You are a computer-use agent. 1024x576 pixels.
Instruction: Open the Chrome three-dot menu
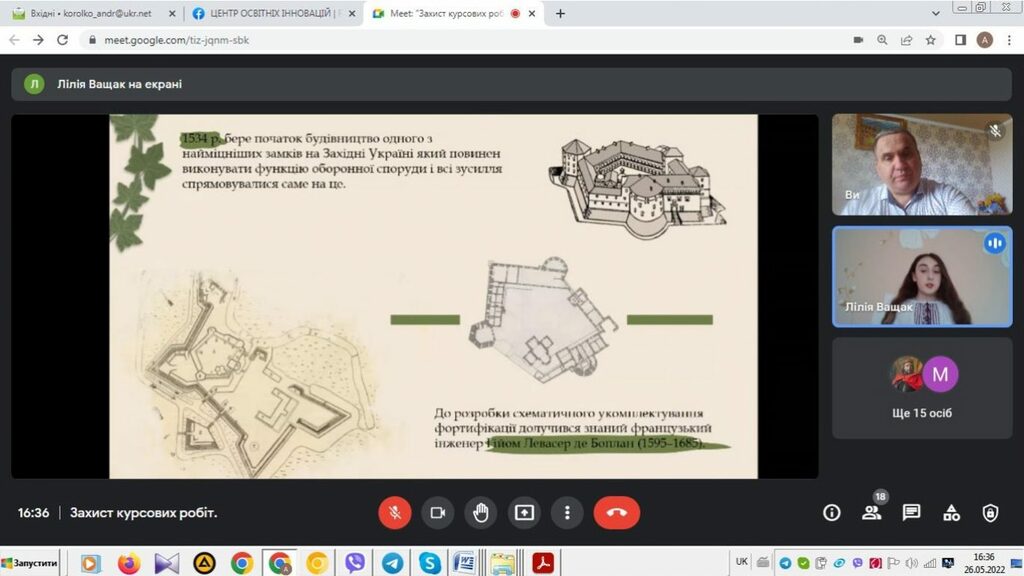(x=1008, y=40)
